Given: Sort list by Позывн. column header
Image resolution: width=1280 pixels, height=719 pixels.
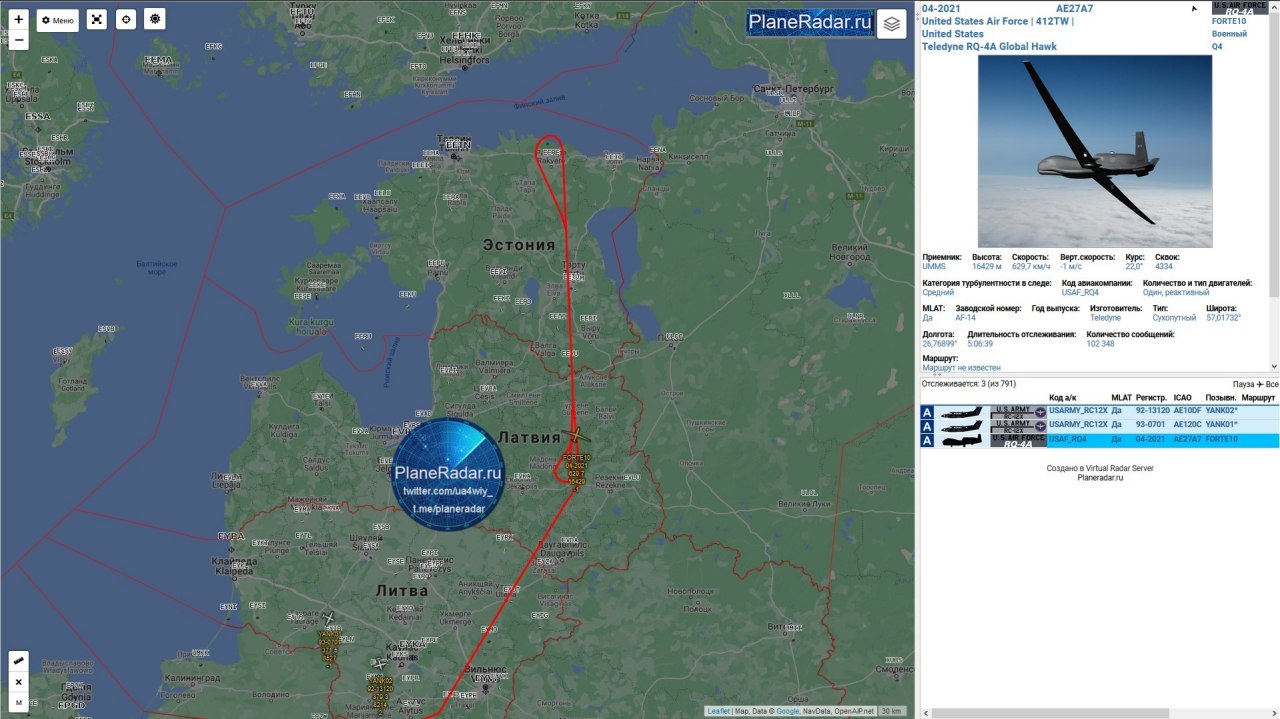Looking at the screenshot, I should click(x=1221, y=398).
